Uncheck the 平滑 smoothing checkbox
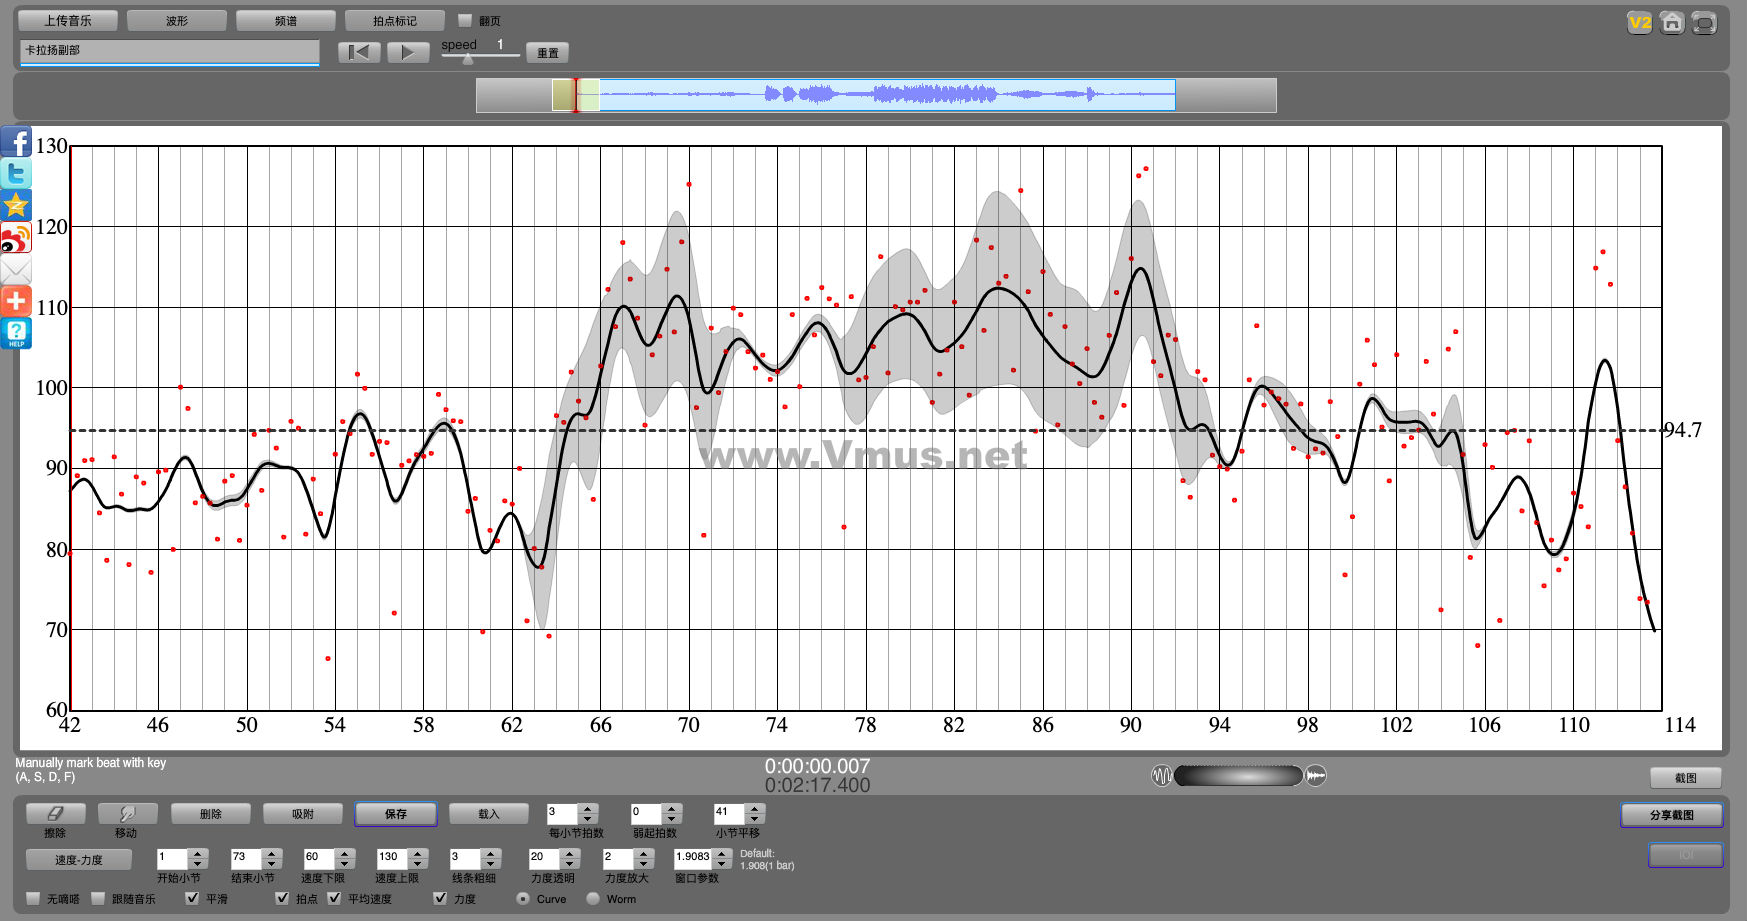The height and width of the screenshot is (921, 1747). (192, 898)
